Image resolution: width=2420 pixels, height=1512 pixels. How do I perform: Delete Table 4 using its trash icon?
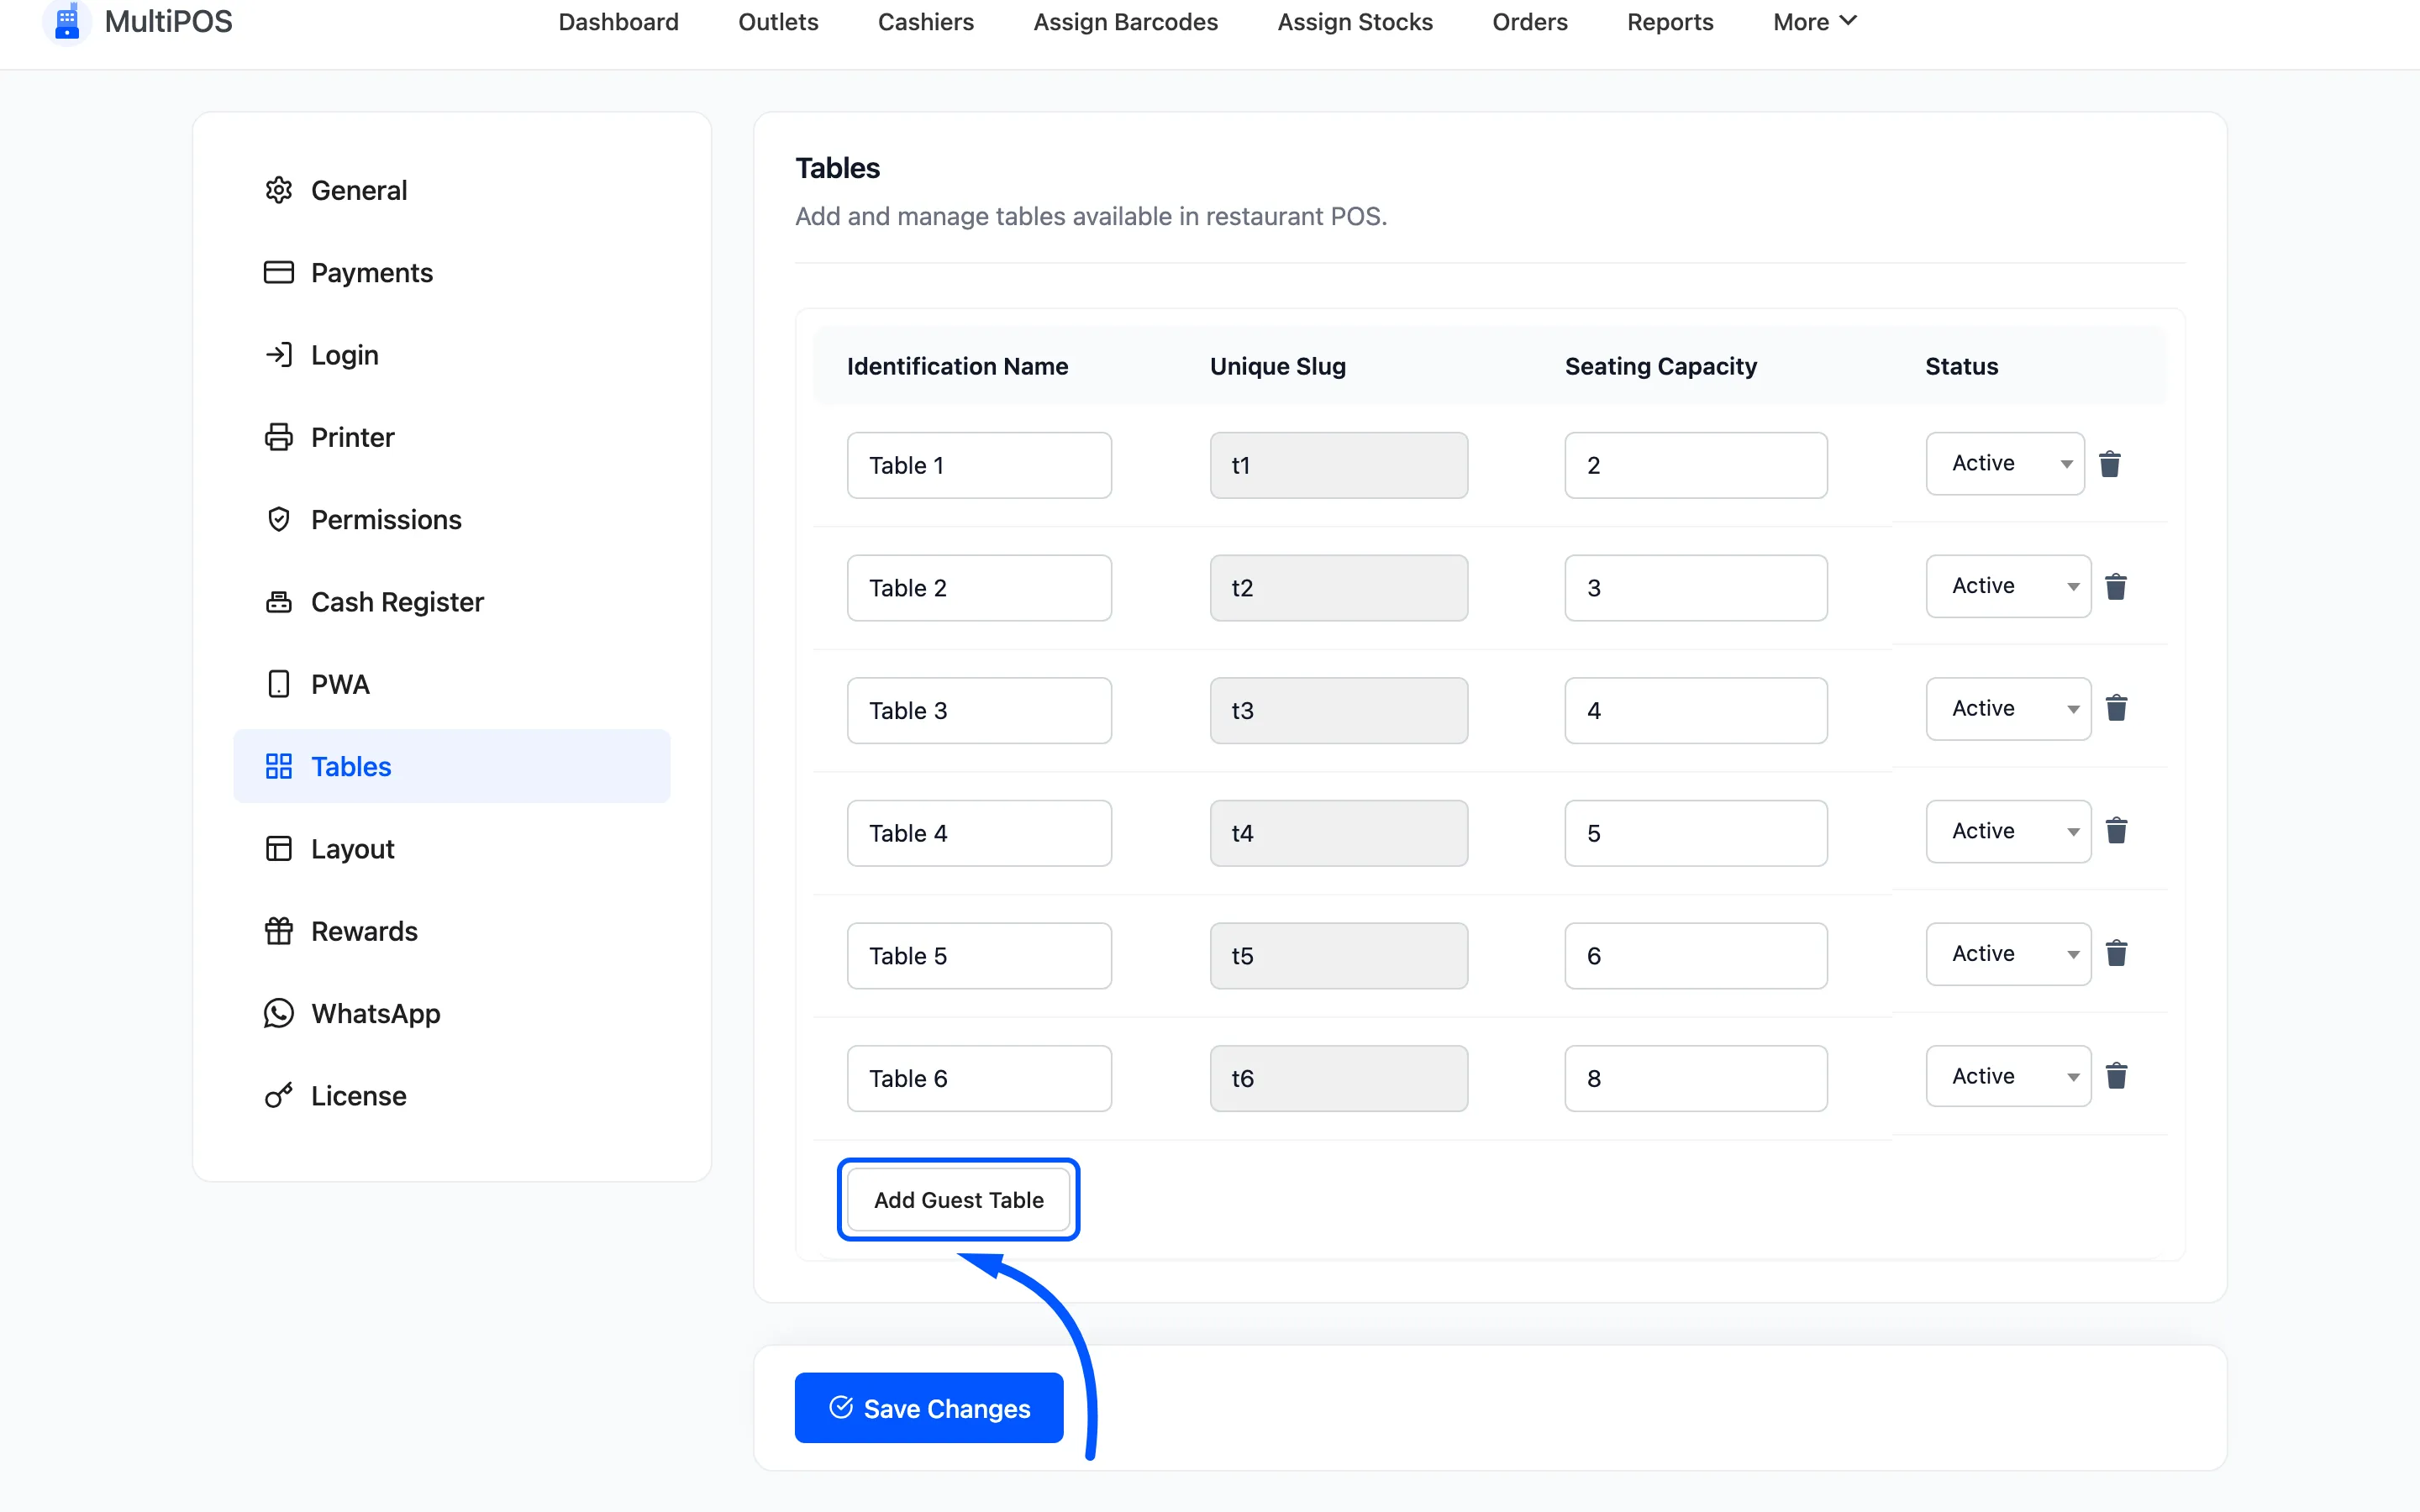tap(2116, 832)
